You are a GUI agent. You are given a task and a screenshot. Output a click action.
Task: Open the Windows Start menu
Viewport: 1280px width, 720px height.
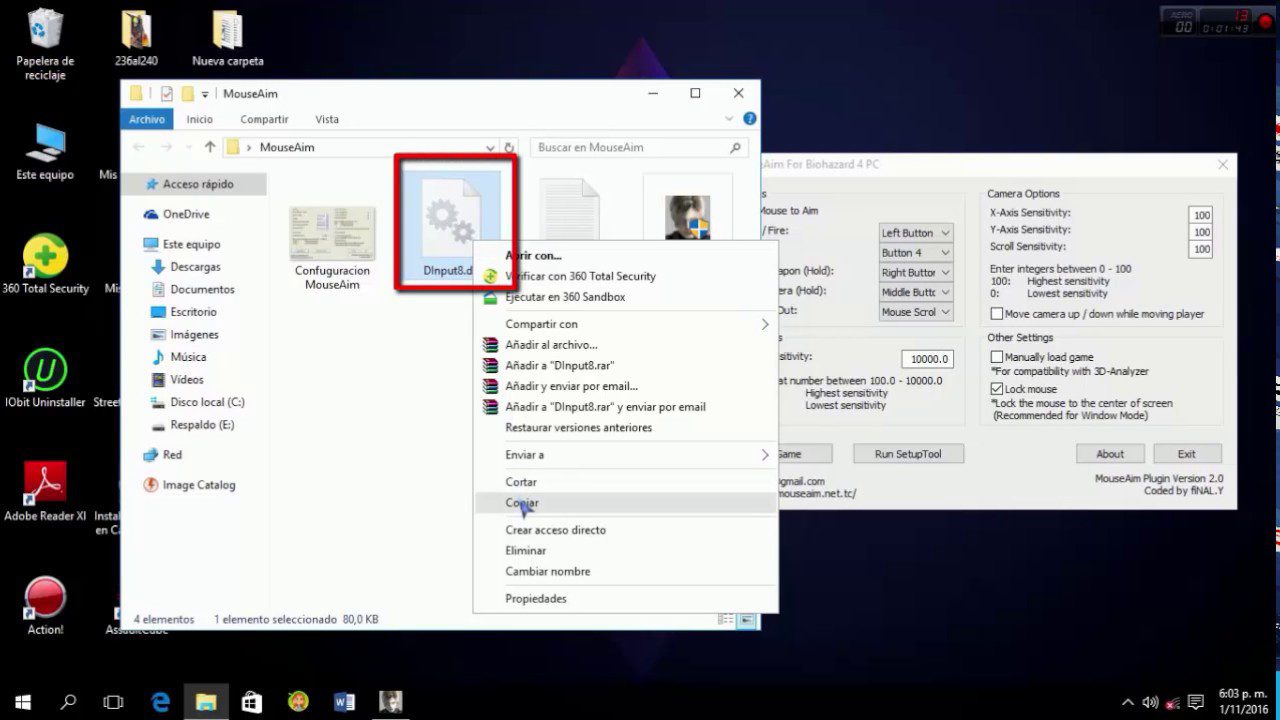pyautogui.click(x=22, y=702)
